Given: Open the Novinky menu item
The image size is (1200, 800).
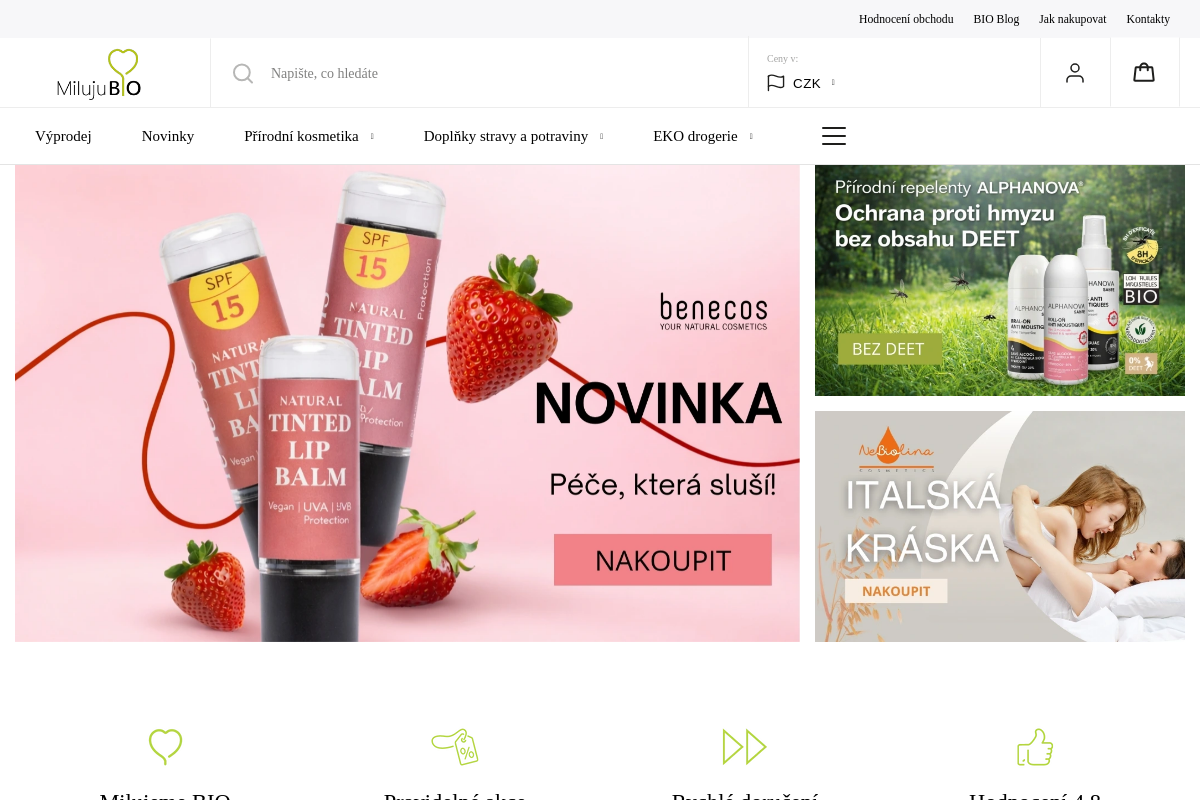Looking at the screenshot, I should point(168,136).
